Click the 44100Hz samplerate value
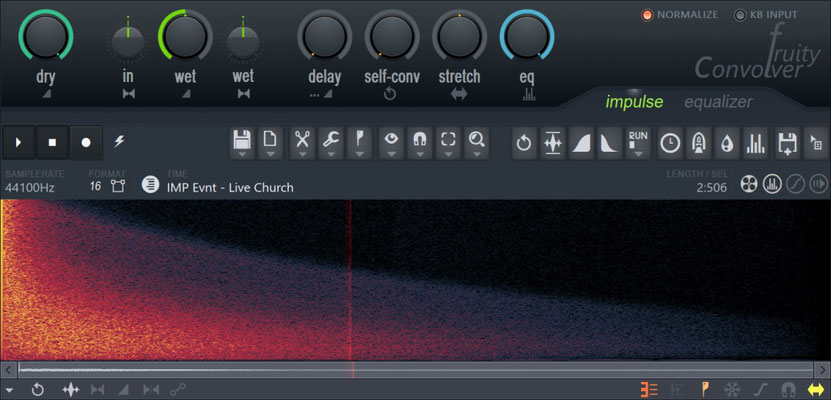 (x=30, y=188)
